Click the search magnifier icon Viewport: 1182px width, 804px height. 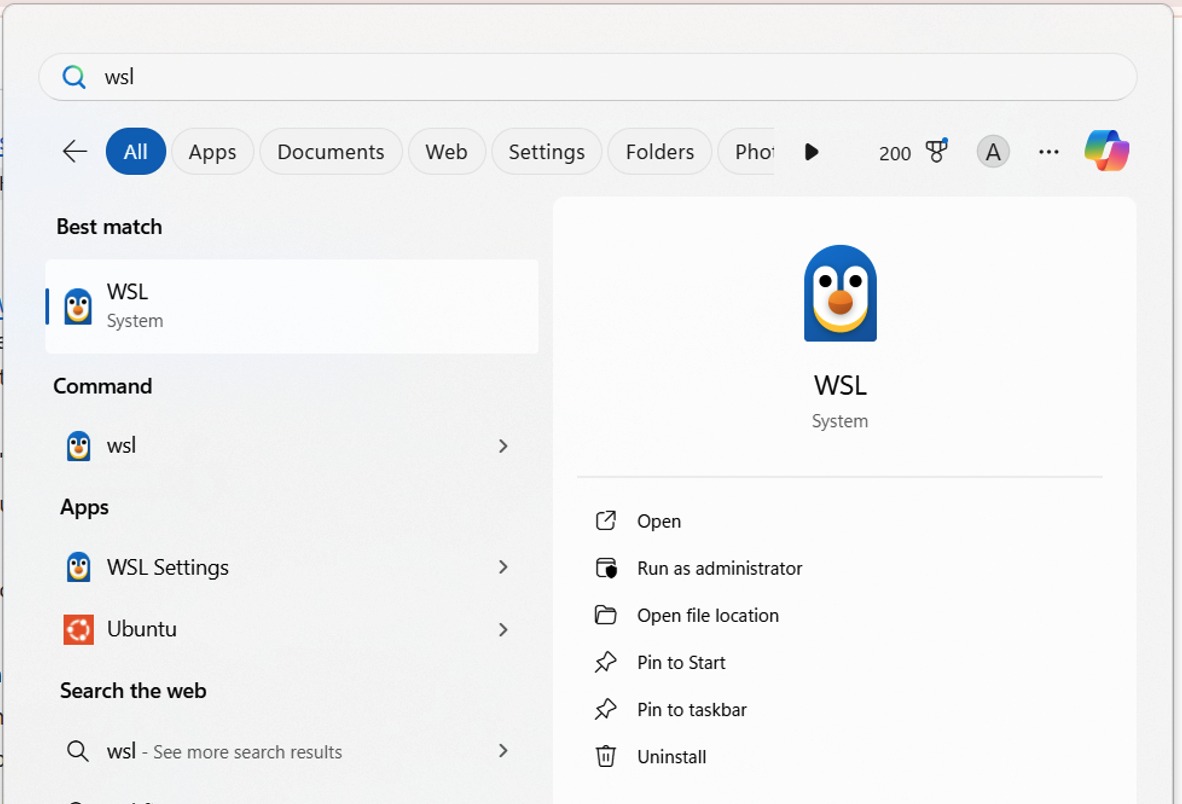[73, 76]
